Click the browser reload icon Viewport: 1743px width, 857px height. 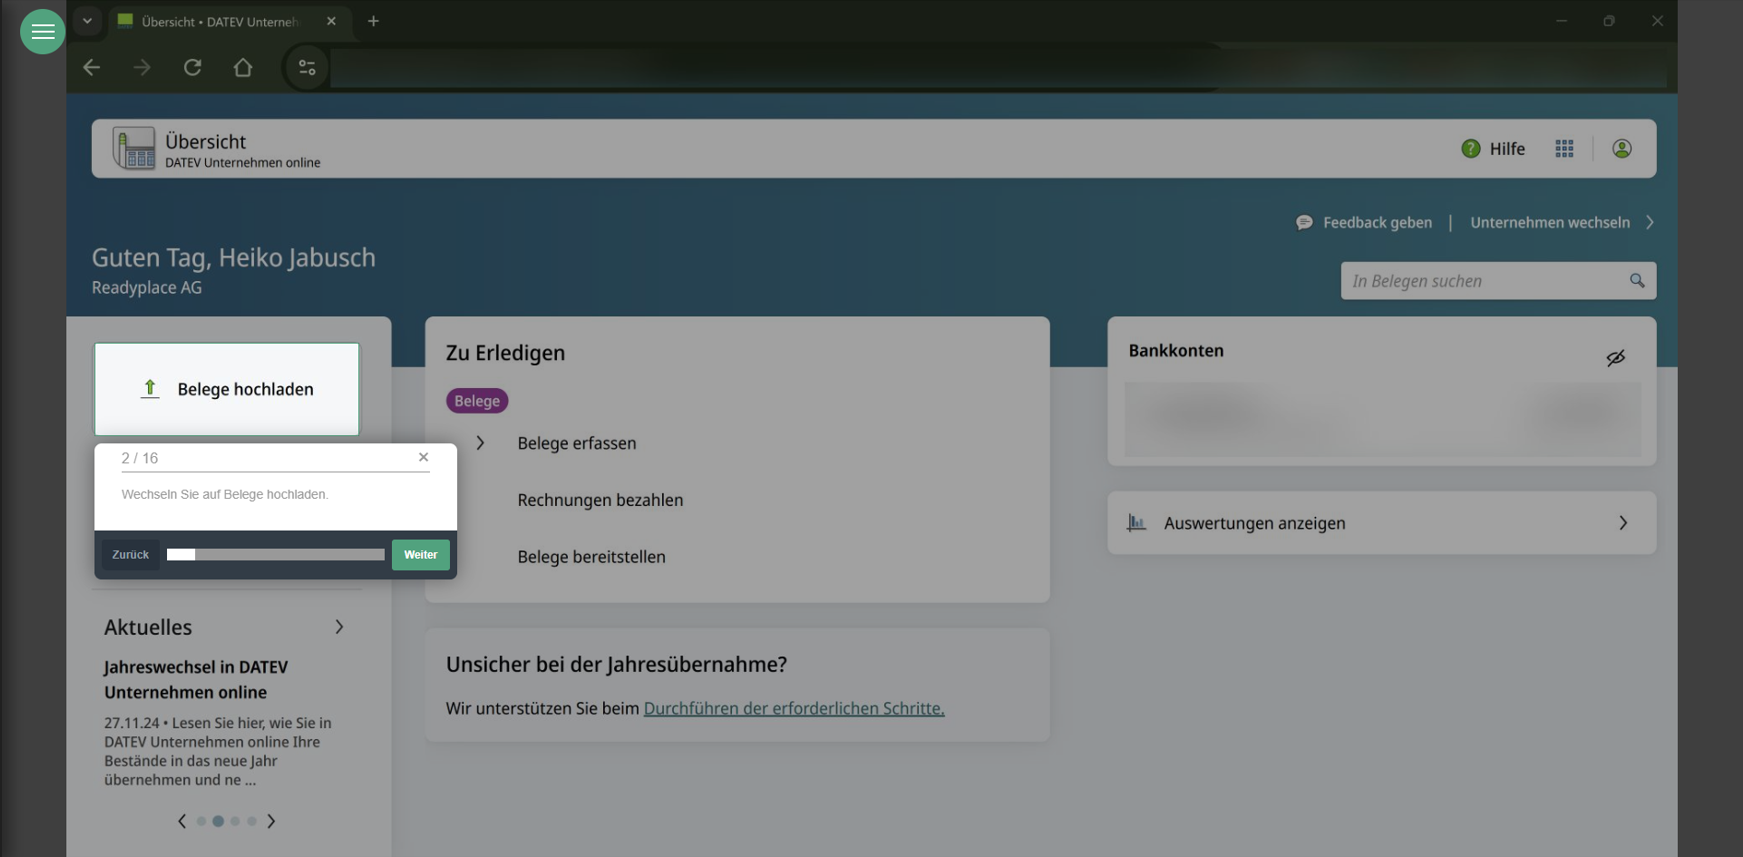(192, 67)
